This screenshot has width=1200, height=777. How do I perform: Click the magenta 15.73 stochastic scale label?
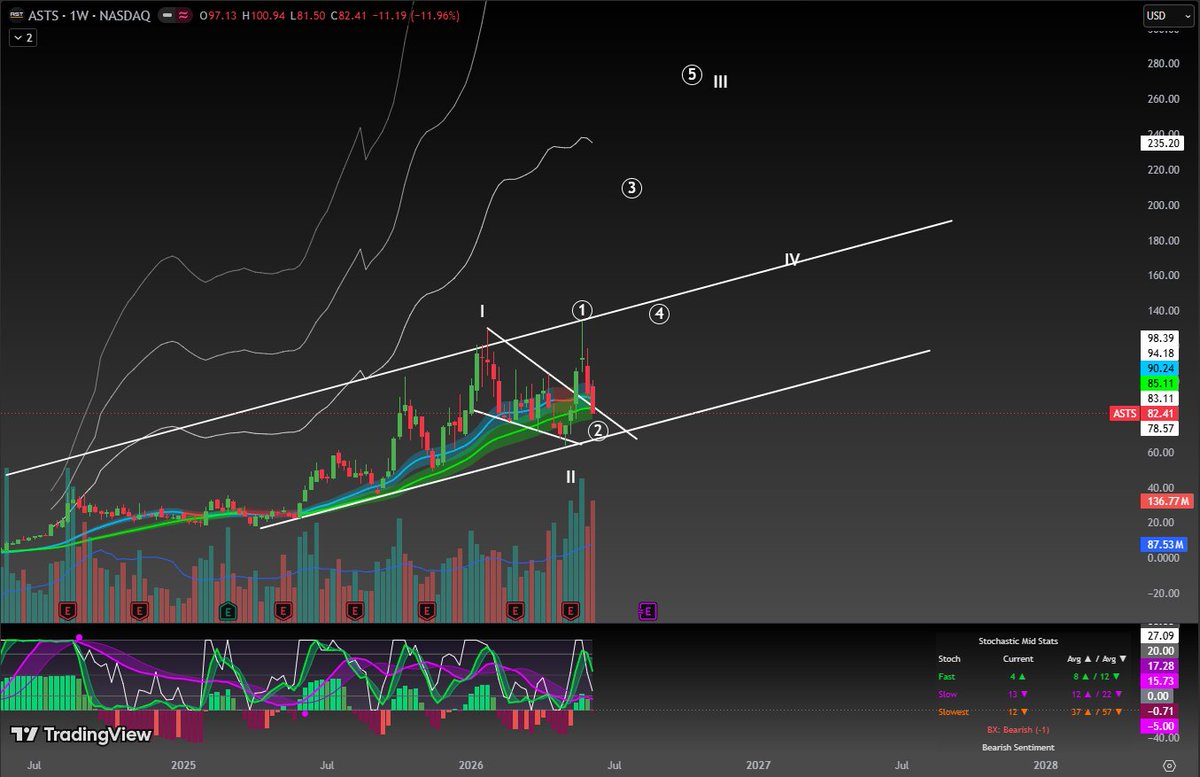[1160, 680]
